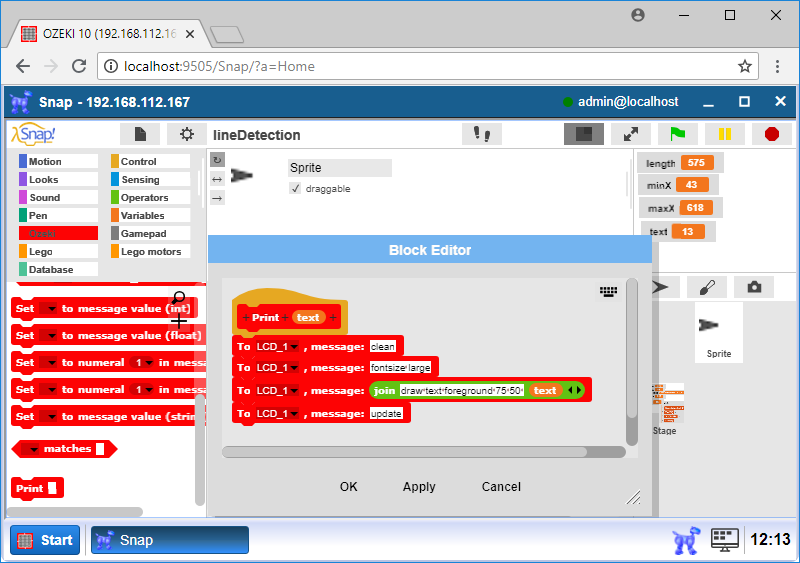Select the Sensing palette category
The height and width of the screenshot is (563, 800).
click(151, 179)
